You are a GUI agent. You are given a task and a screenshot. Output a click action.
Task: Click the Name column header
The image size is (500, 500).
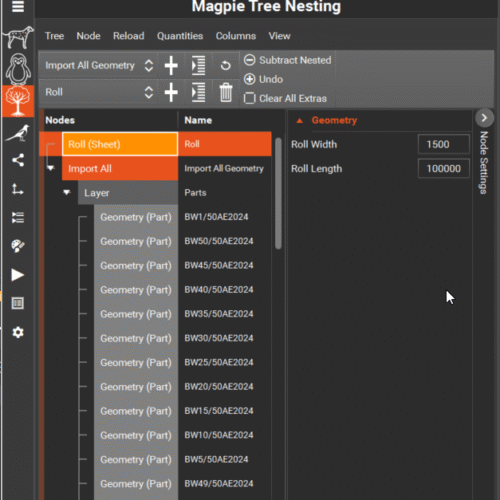[x=198, y=120]
